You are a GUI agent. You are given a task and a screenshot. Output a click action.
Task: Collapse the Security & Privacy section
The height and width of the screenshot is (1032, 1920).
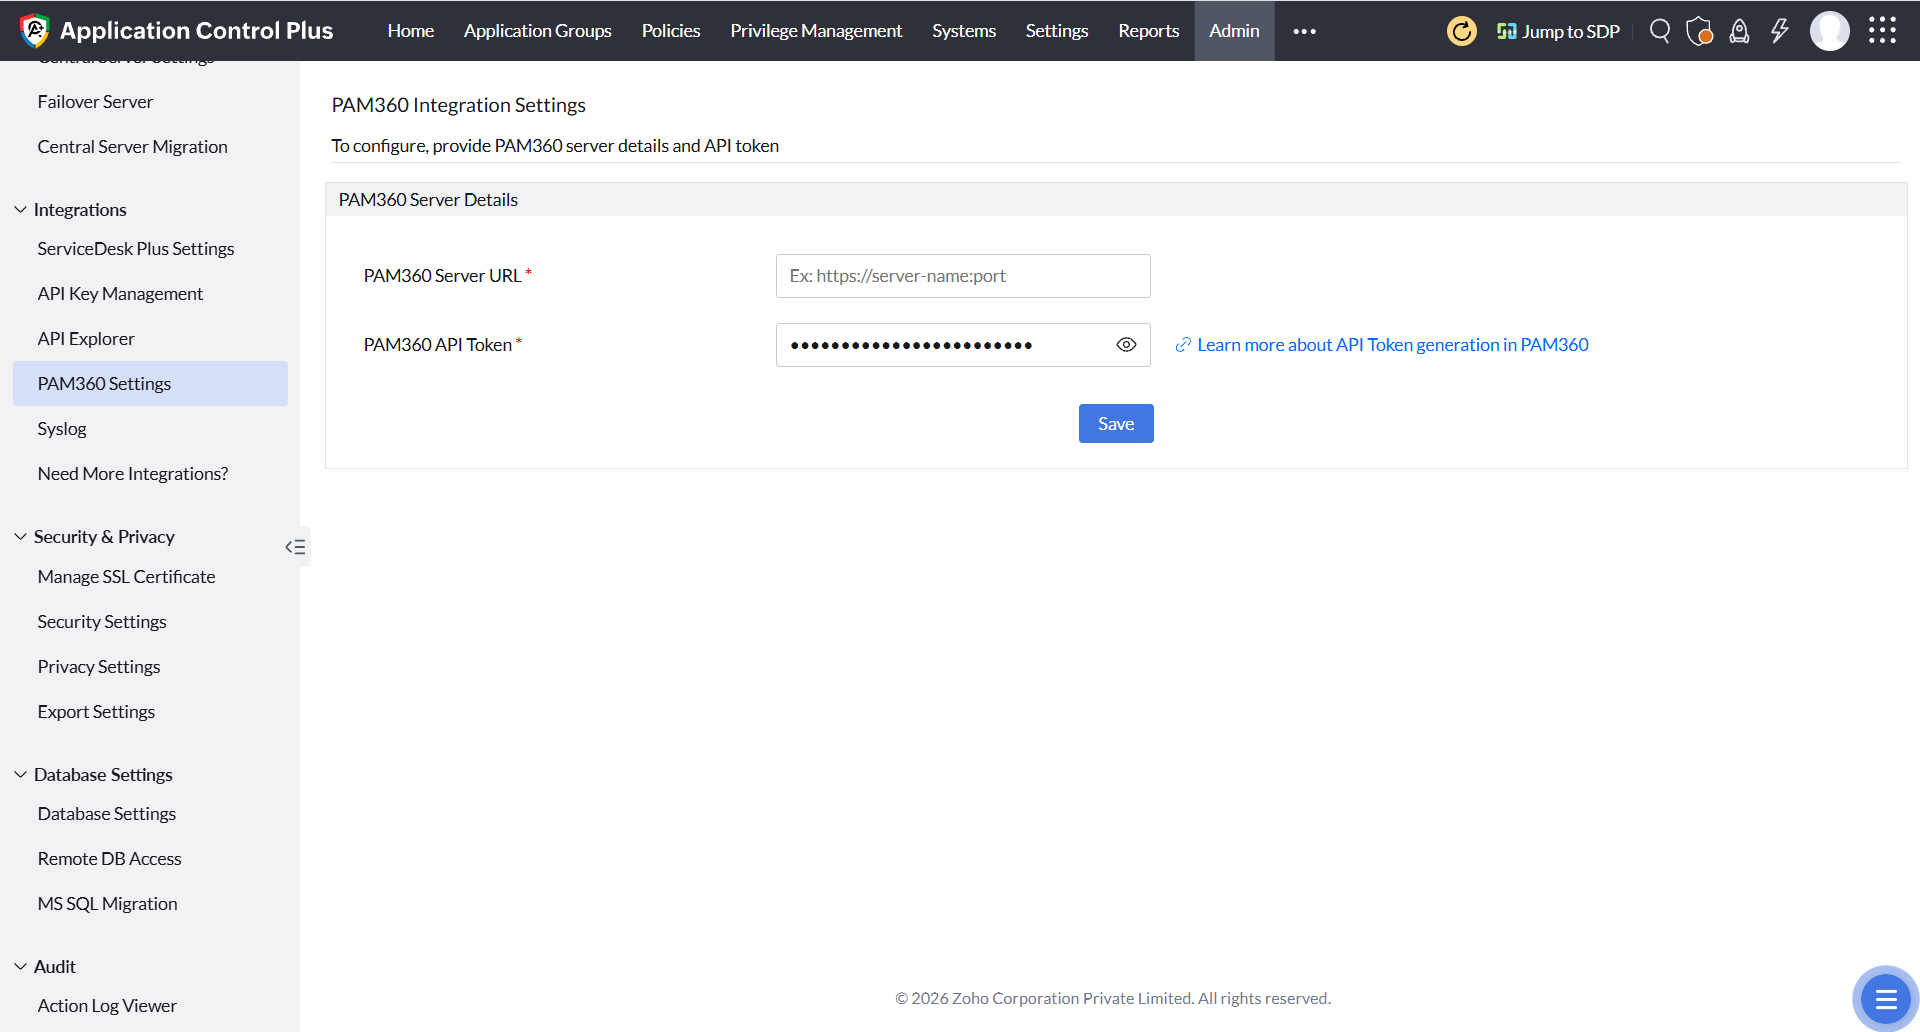[20, 536]
